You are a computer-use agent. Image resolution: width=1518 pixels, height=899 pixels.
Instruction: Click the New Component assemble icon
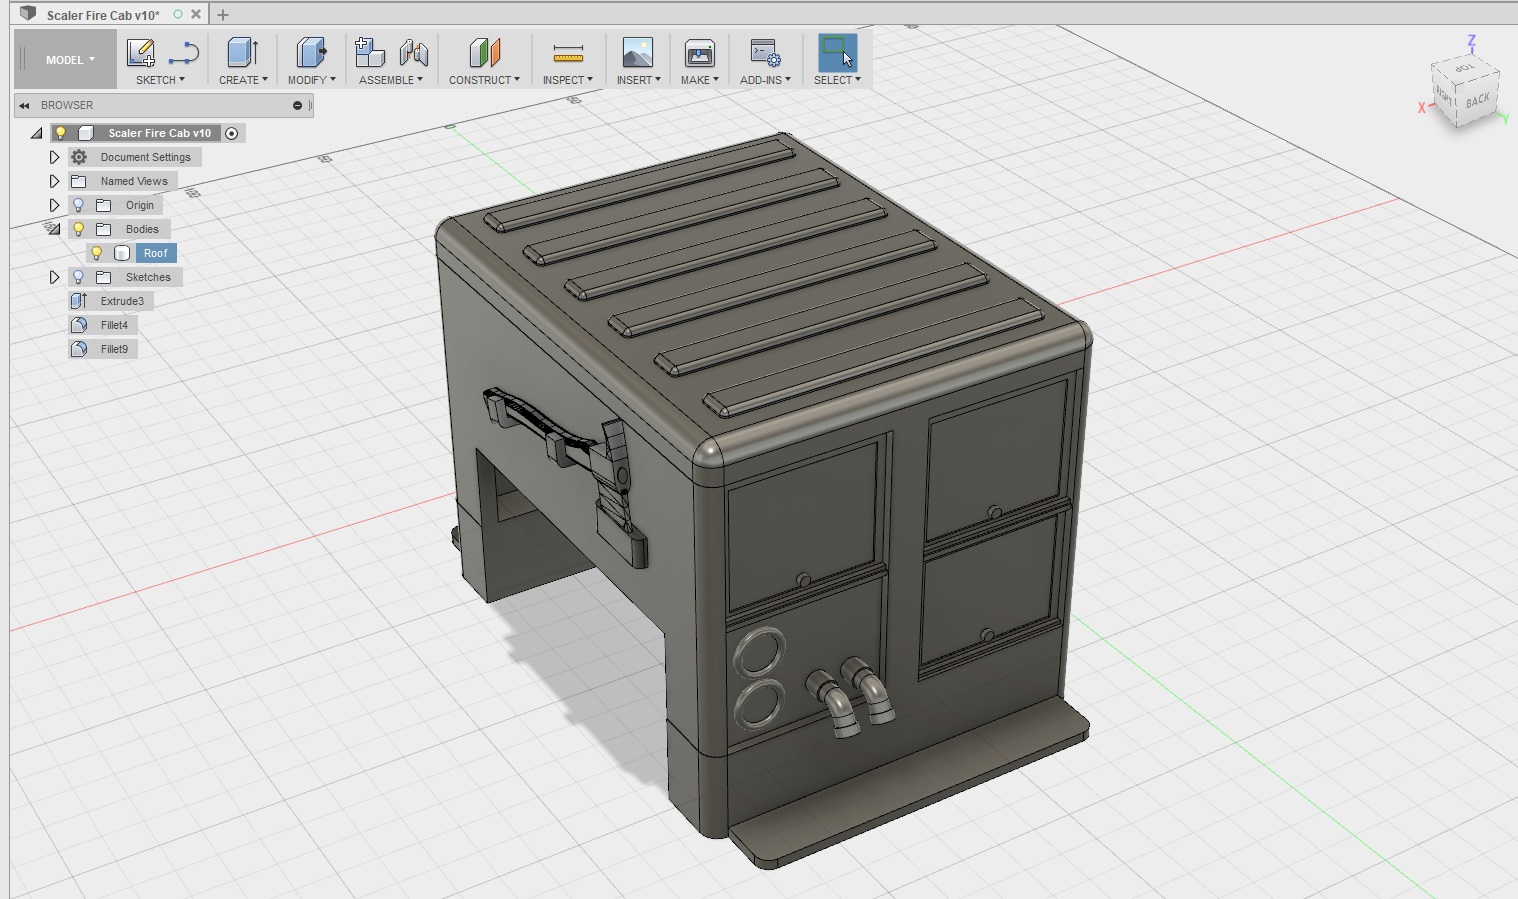pyautogui.click(x=370, y=53)
